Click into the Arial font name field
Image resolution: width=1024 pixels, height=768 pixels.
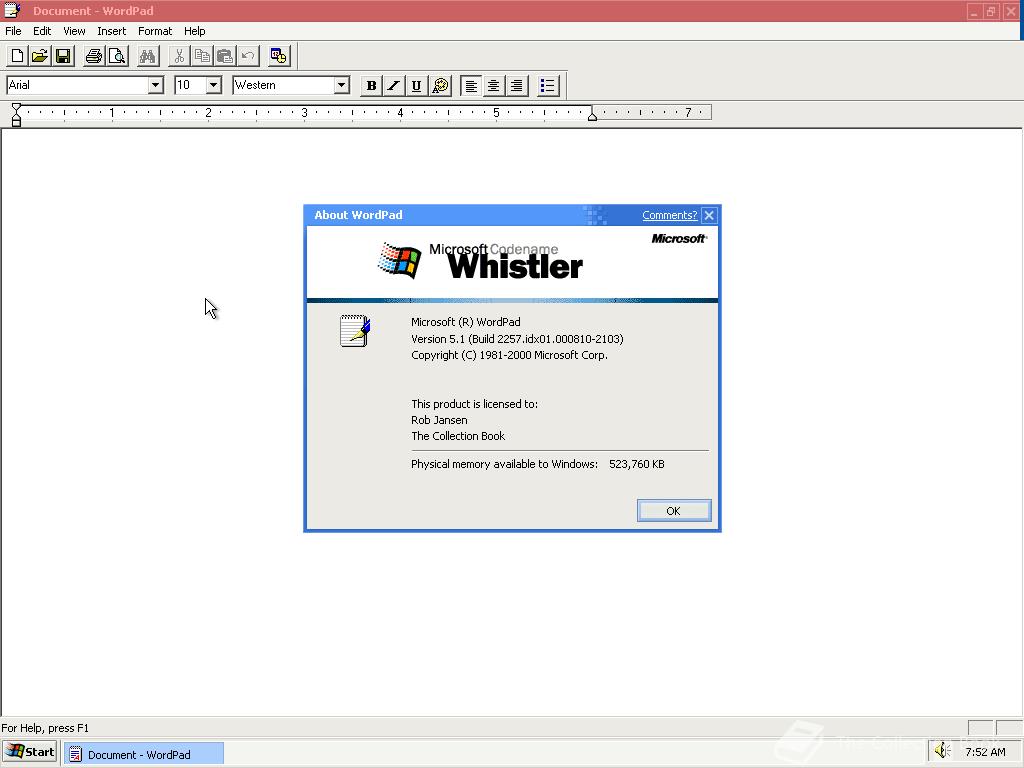pyautogui.click(x=77, y=85)
